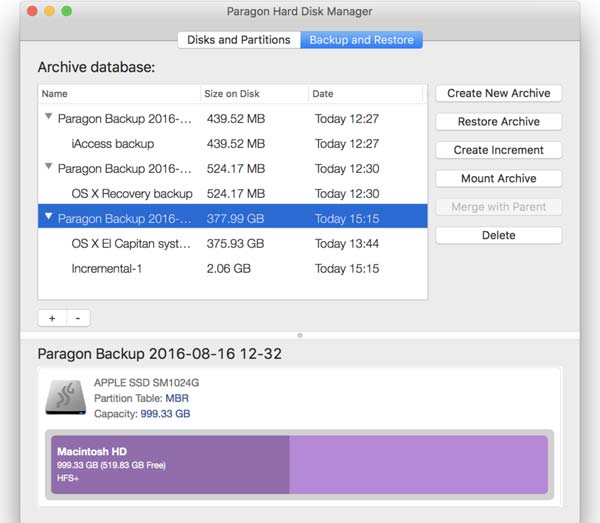Select the iAccess backup row
600x523 pixels.
point(233,144)
